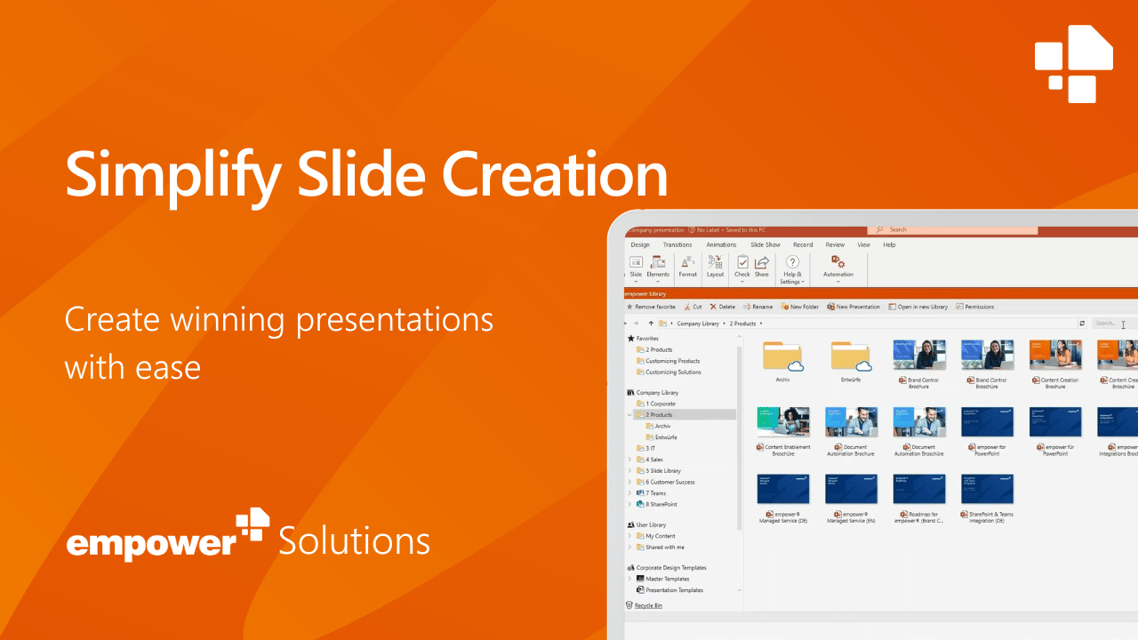Open the Help ribbon tab
This screenshot has width=1138, height=640.
[889, 245]
